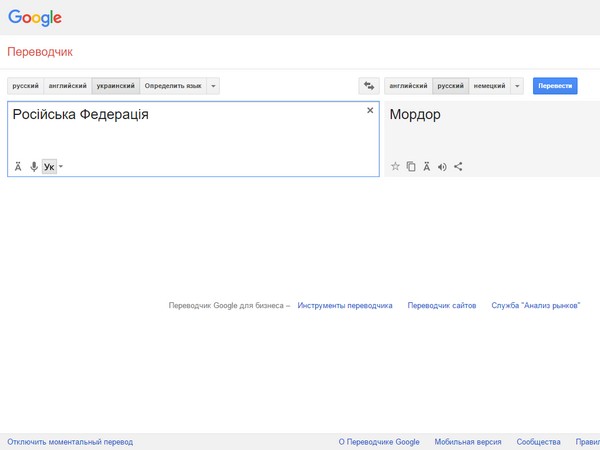The width and height of the screenshot is (600, 450).
Task: Share the translation result
Action: [458, 167]
